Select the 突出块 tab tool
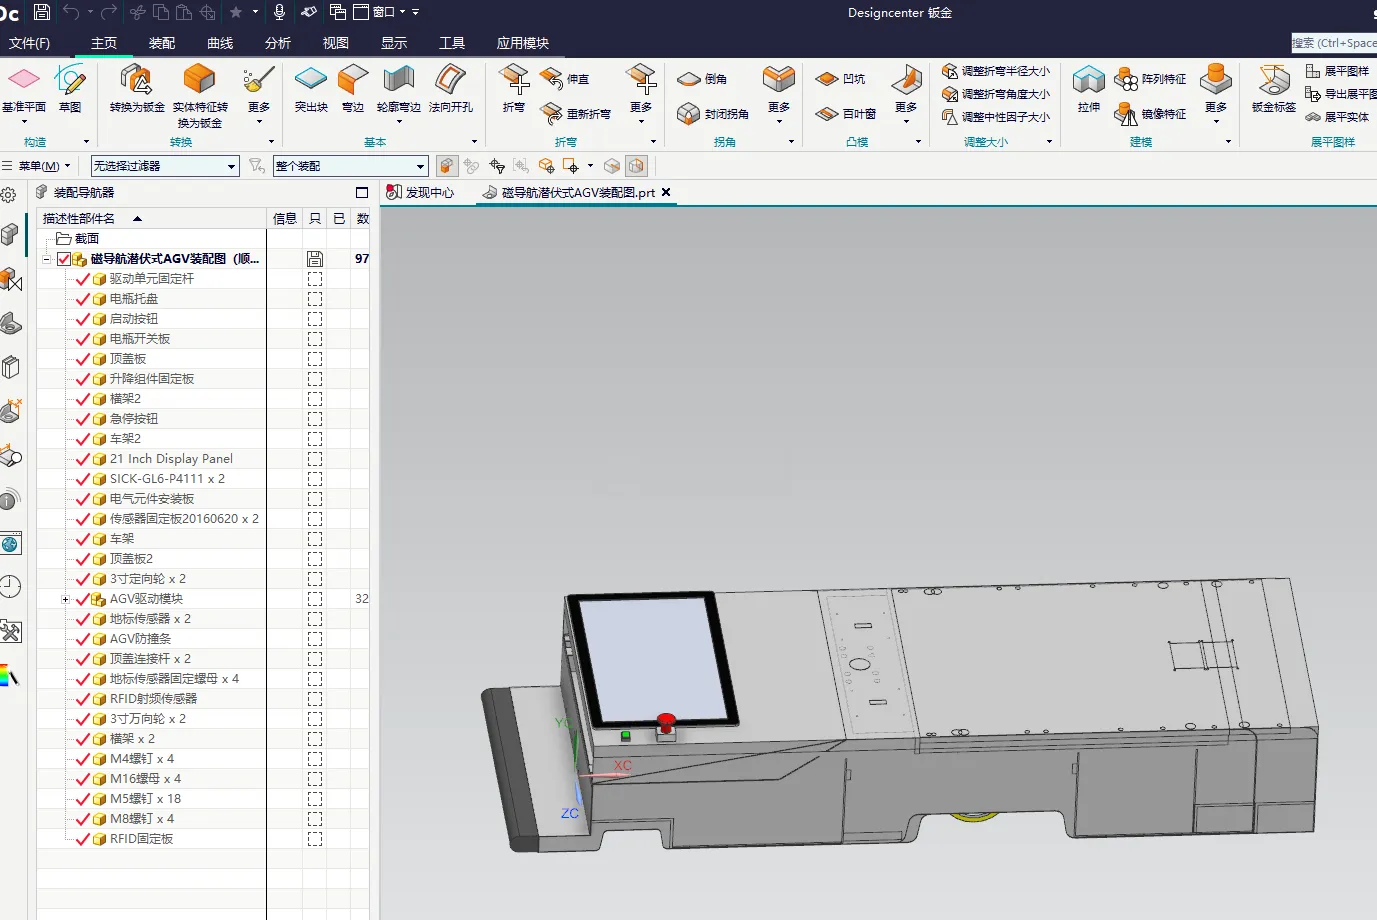 click(x=311, y=88)
